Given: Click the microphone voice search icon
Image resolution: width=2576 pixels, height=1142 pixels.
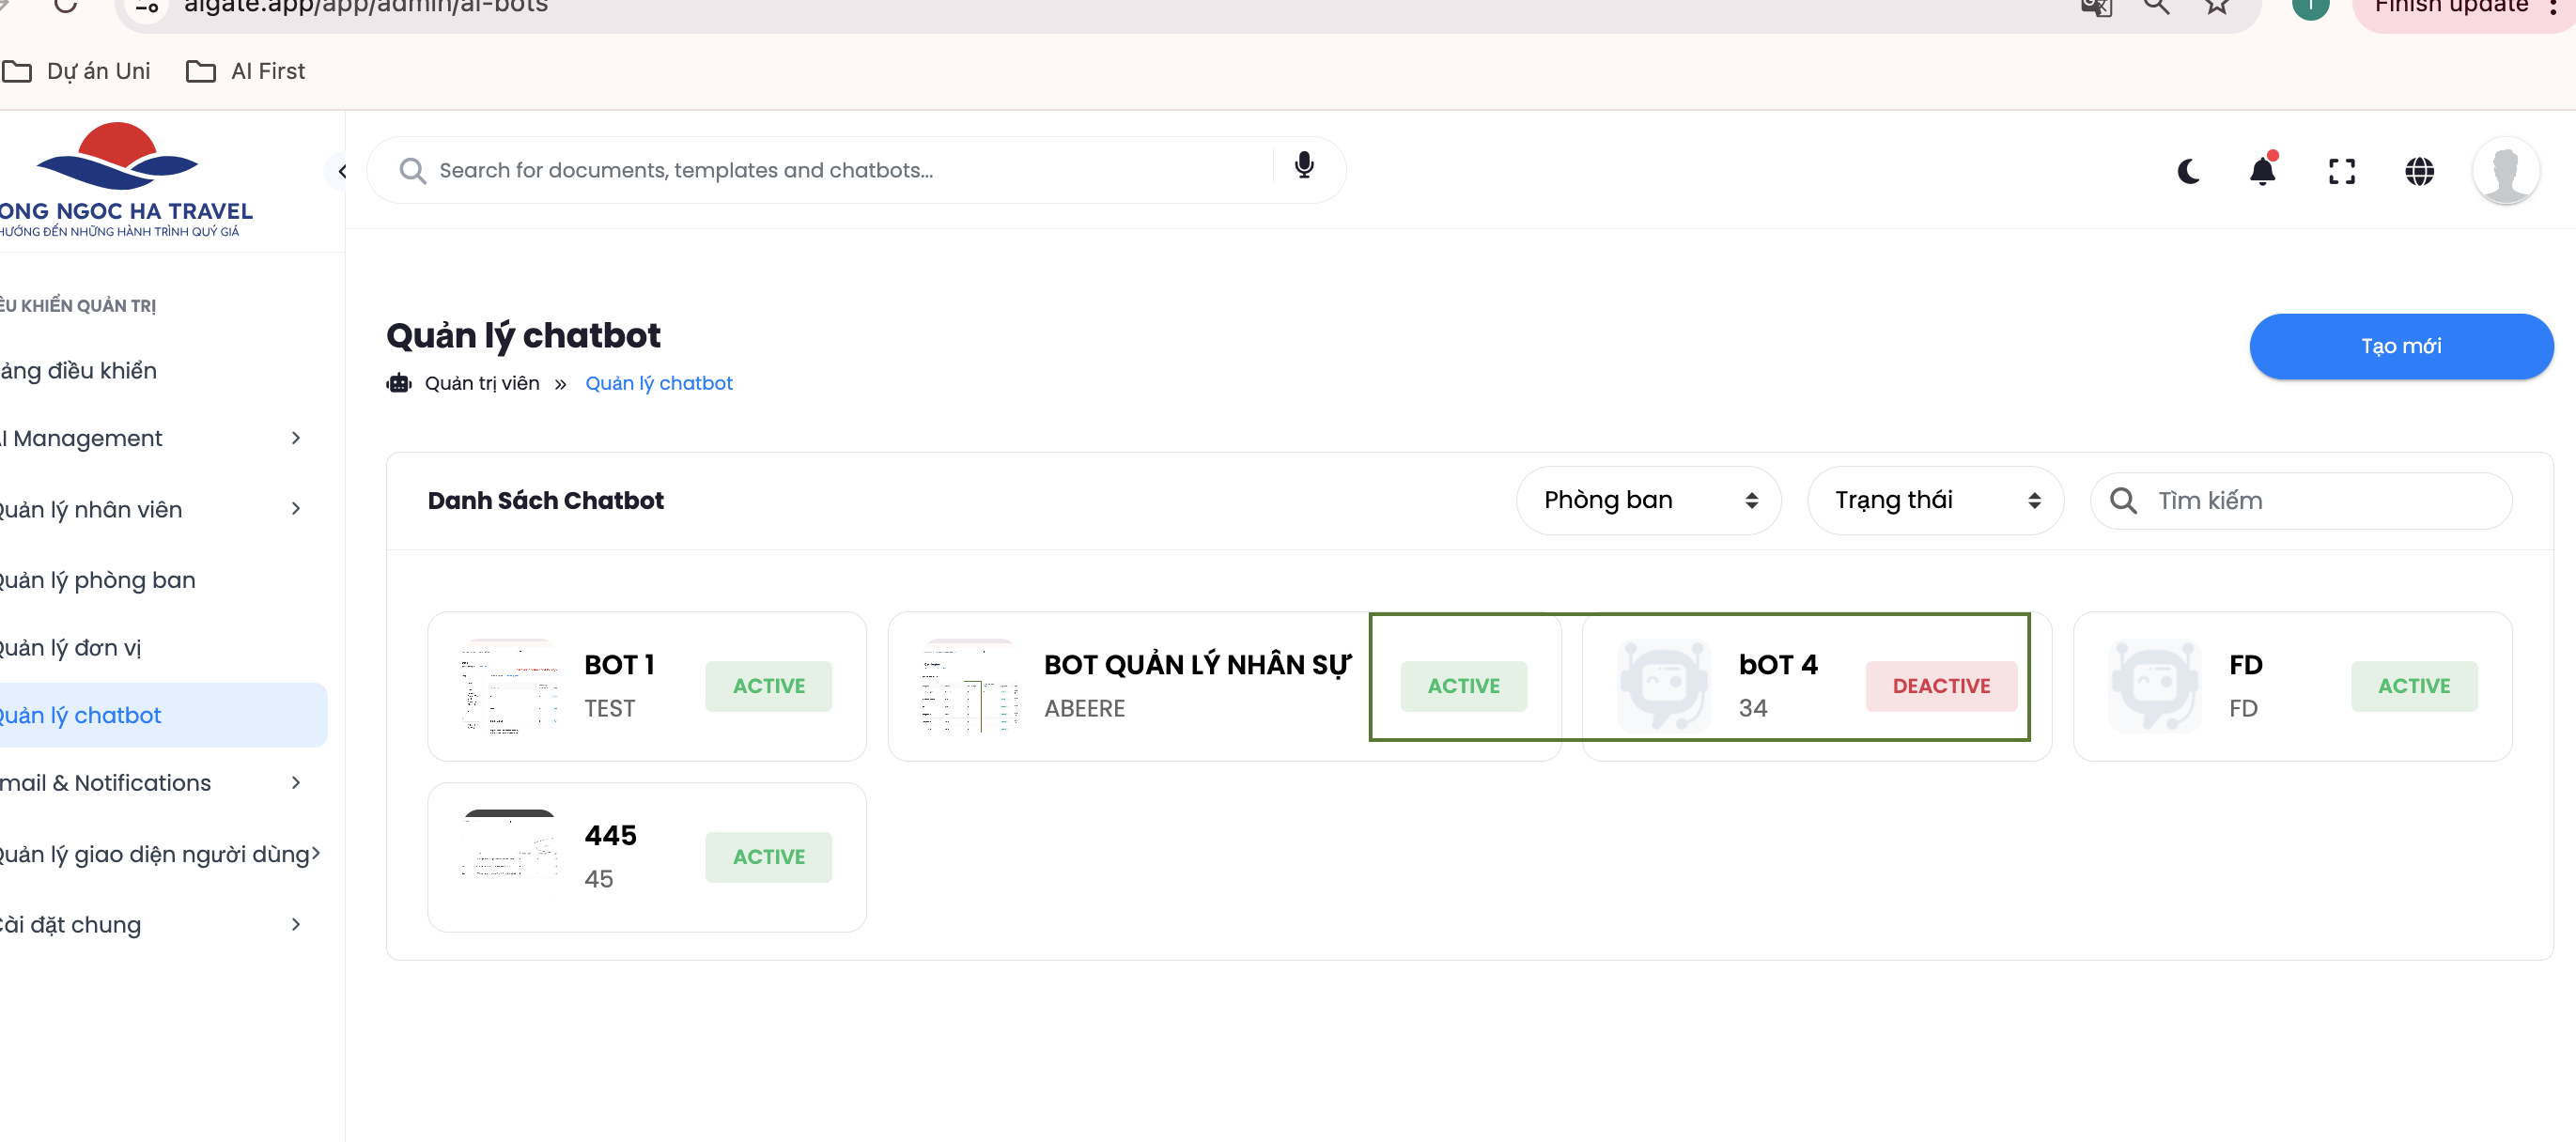Looking at the screenshot, I should pos(1303,166).
